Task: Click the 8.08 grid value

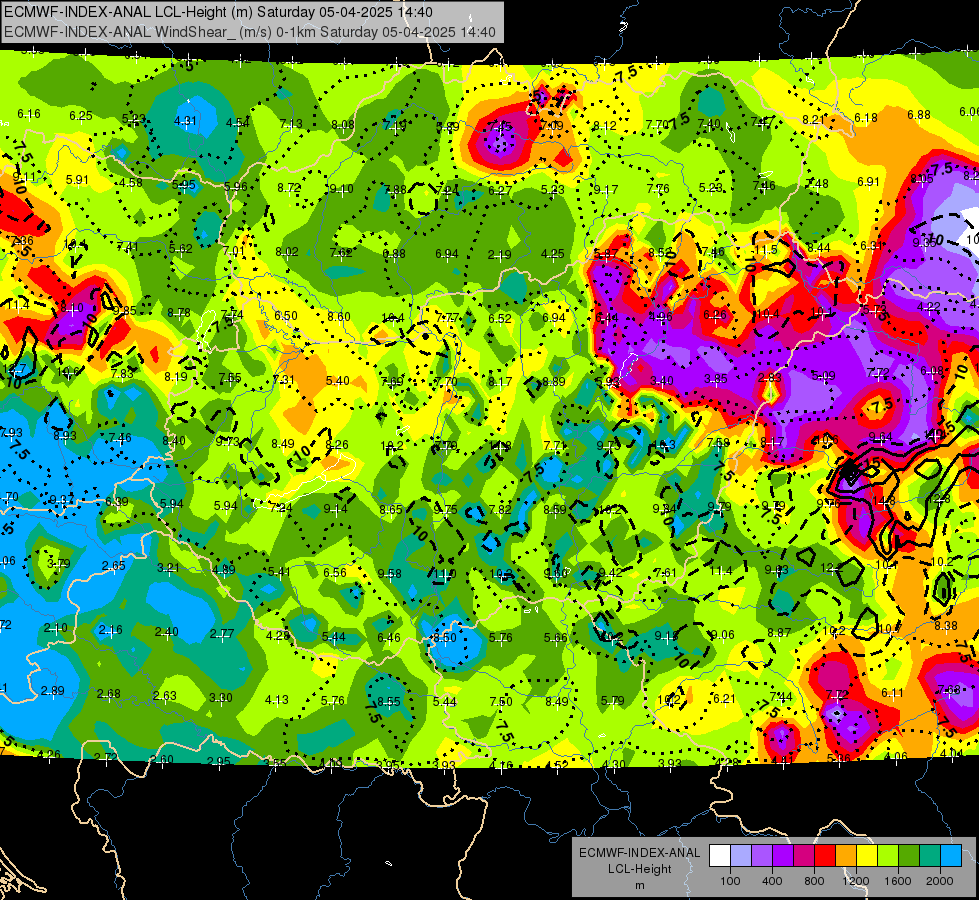Action: click(343, 125)
